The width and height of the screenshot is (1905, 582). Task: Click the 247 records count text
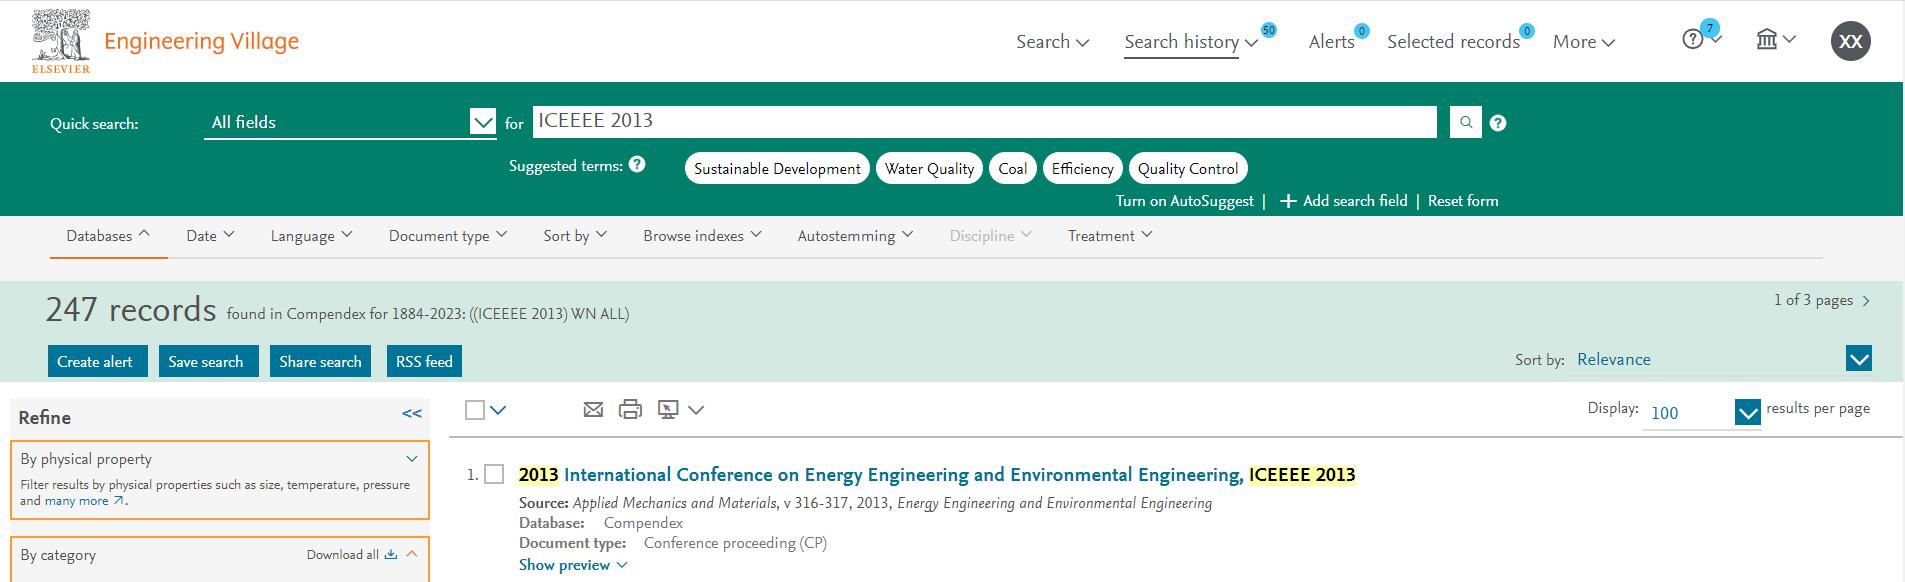click(x=130, y=310)
